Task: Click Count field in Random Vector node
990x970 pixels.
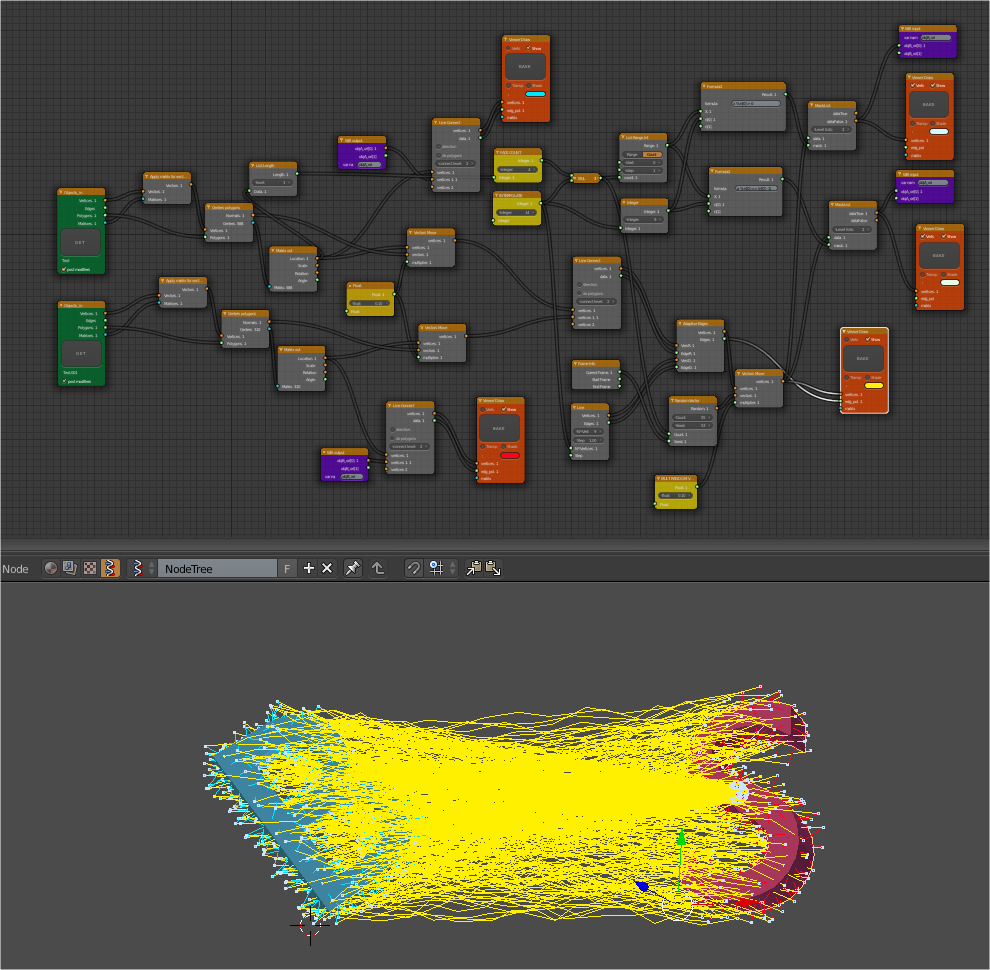Action: 693,417
